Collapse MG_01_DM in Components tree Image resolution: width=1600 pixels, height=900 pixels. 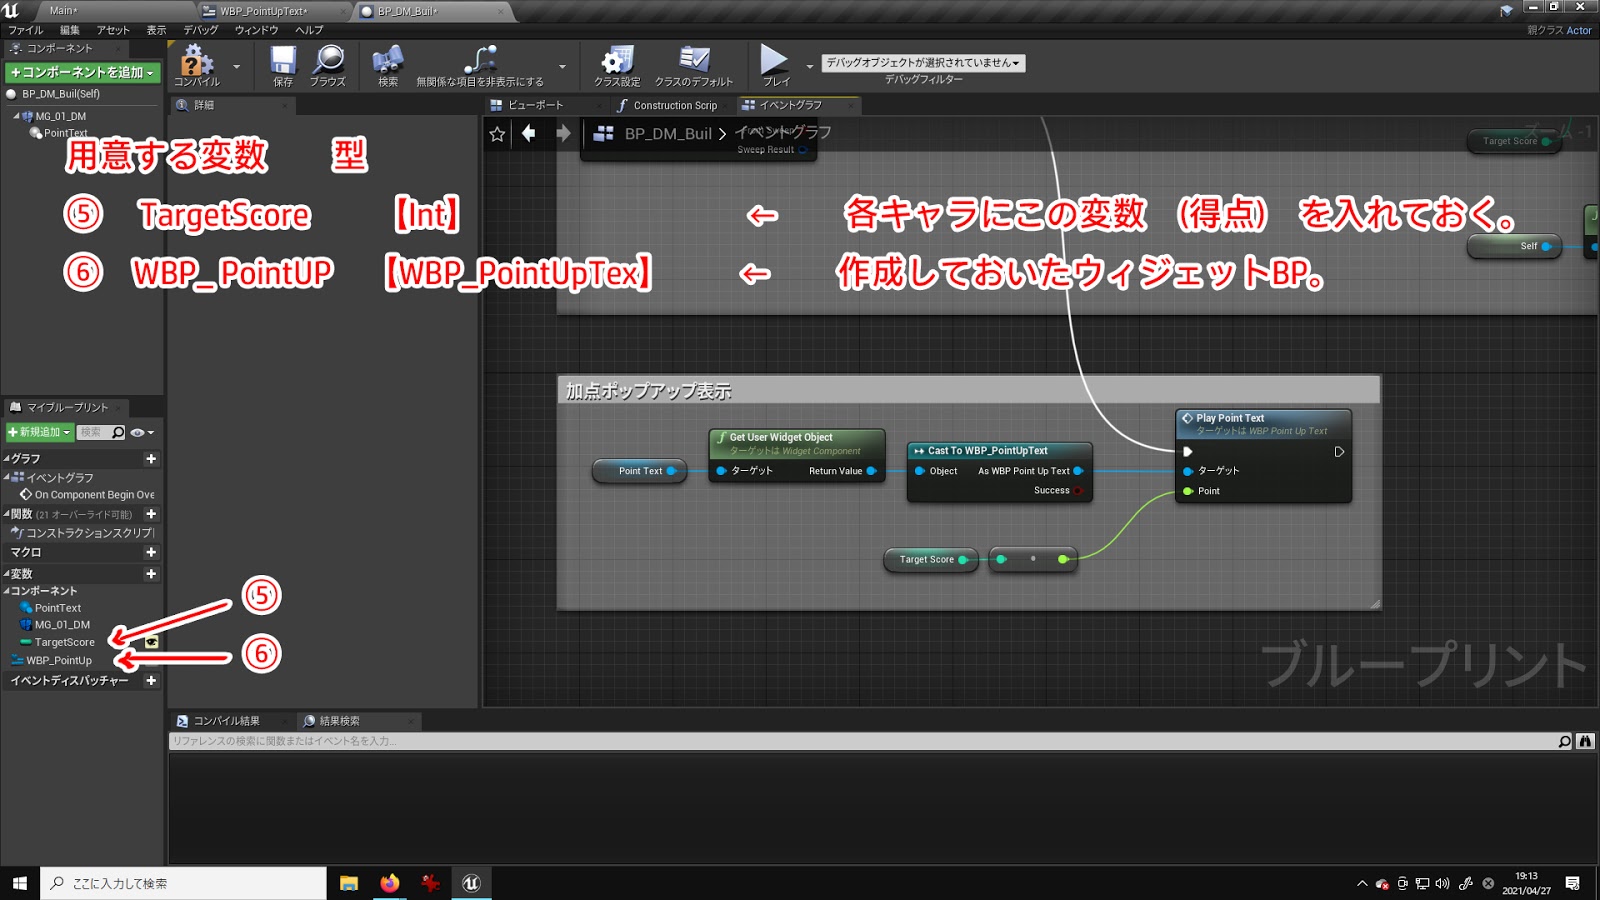[x=16, y=116]
